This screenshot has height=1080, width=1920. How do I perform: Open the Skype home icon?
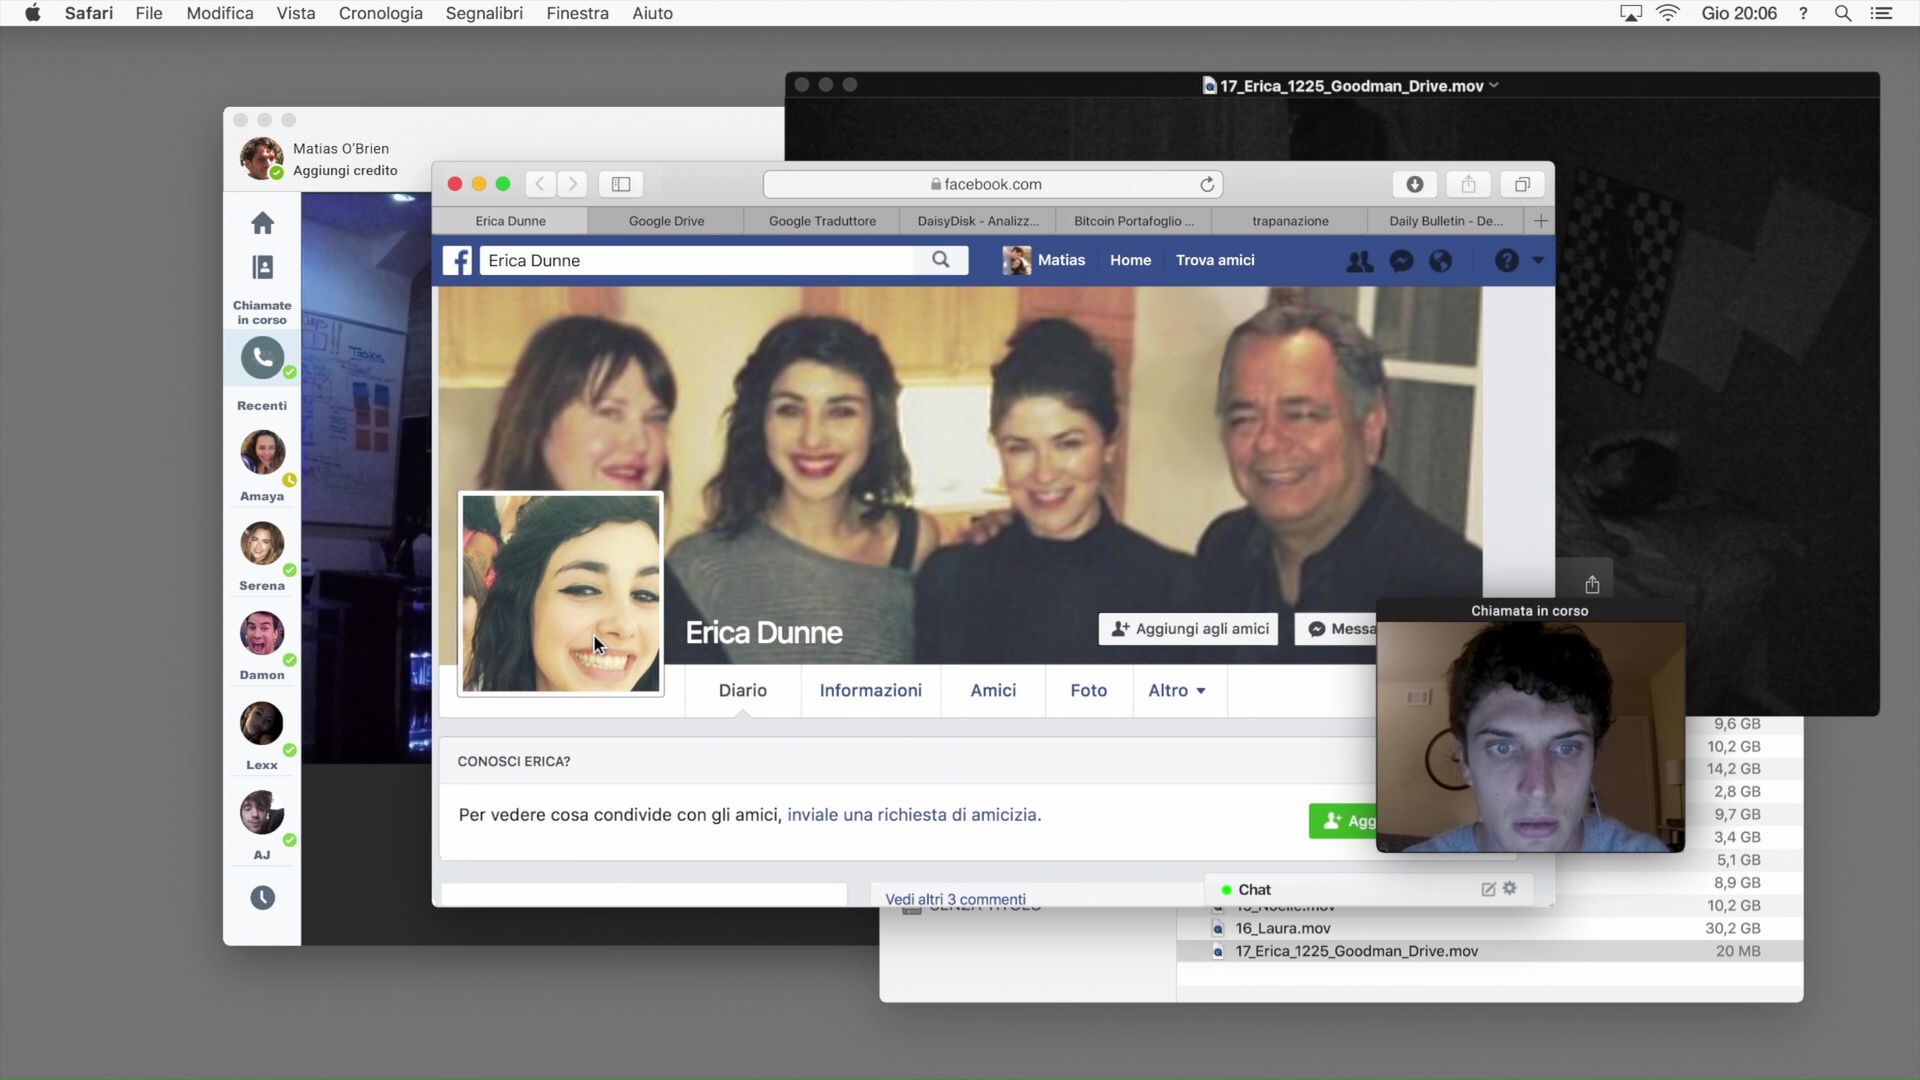tap(262, 222)
